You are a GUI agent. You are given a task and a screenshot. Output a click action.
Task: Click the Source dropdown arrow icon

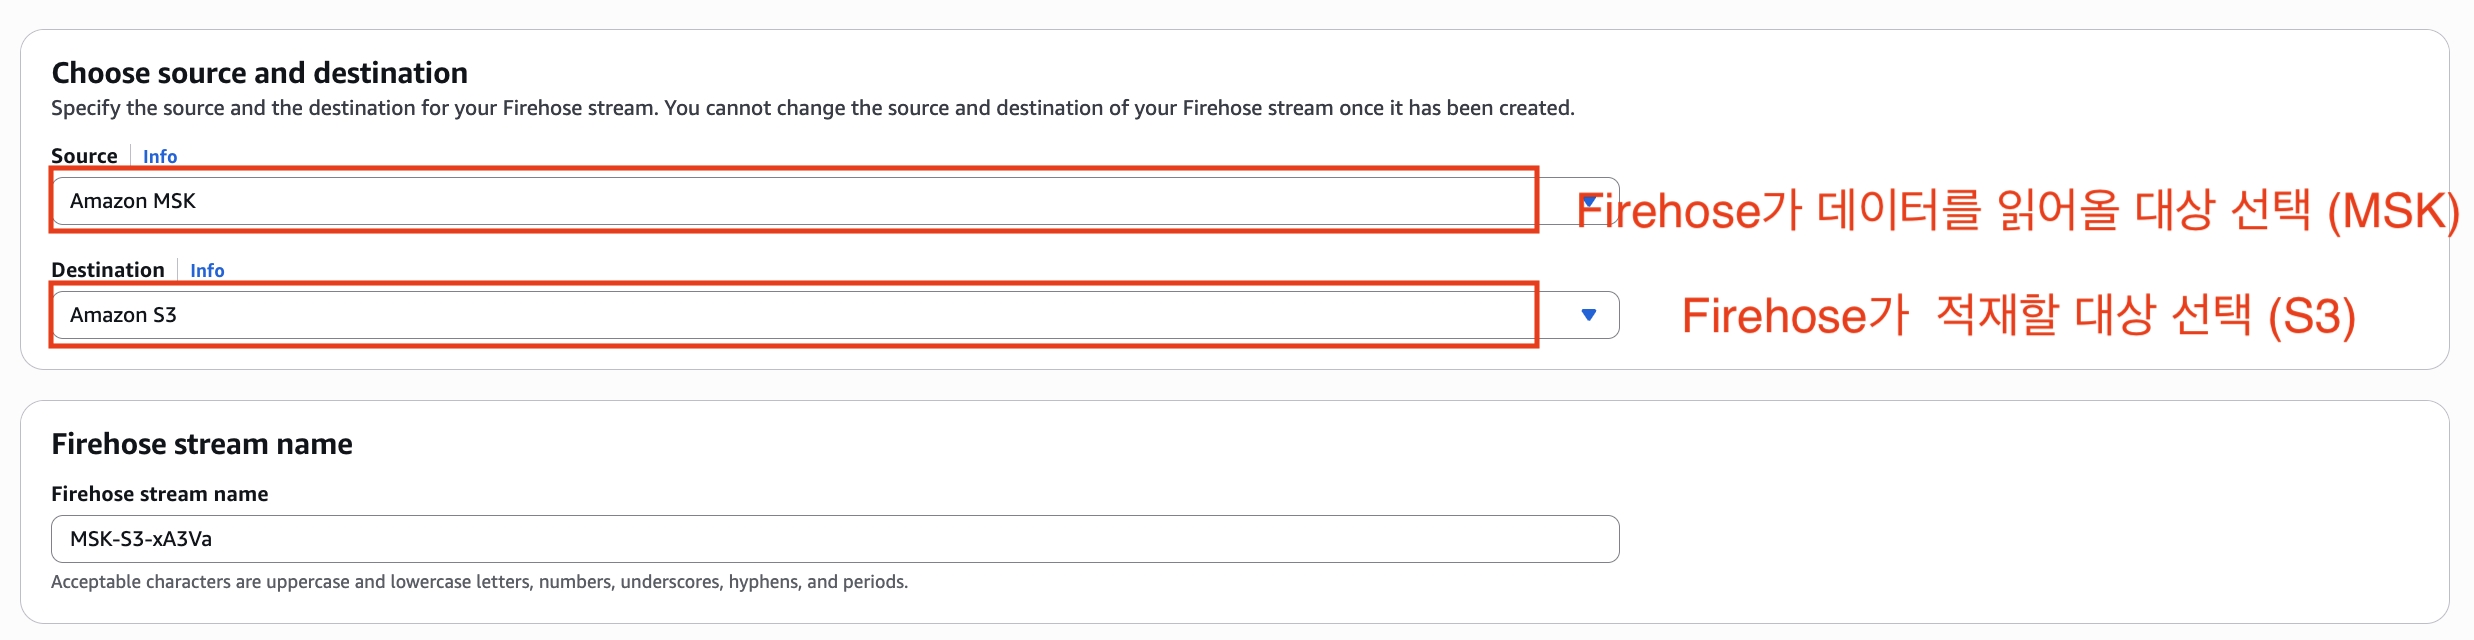[1589, 201]
